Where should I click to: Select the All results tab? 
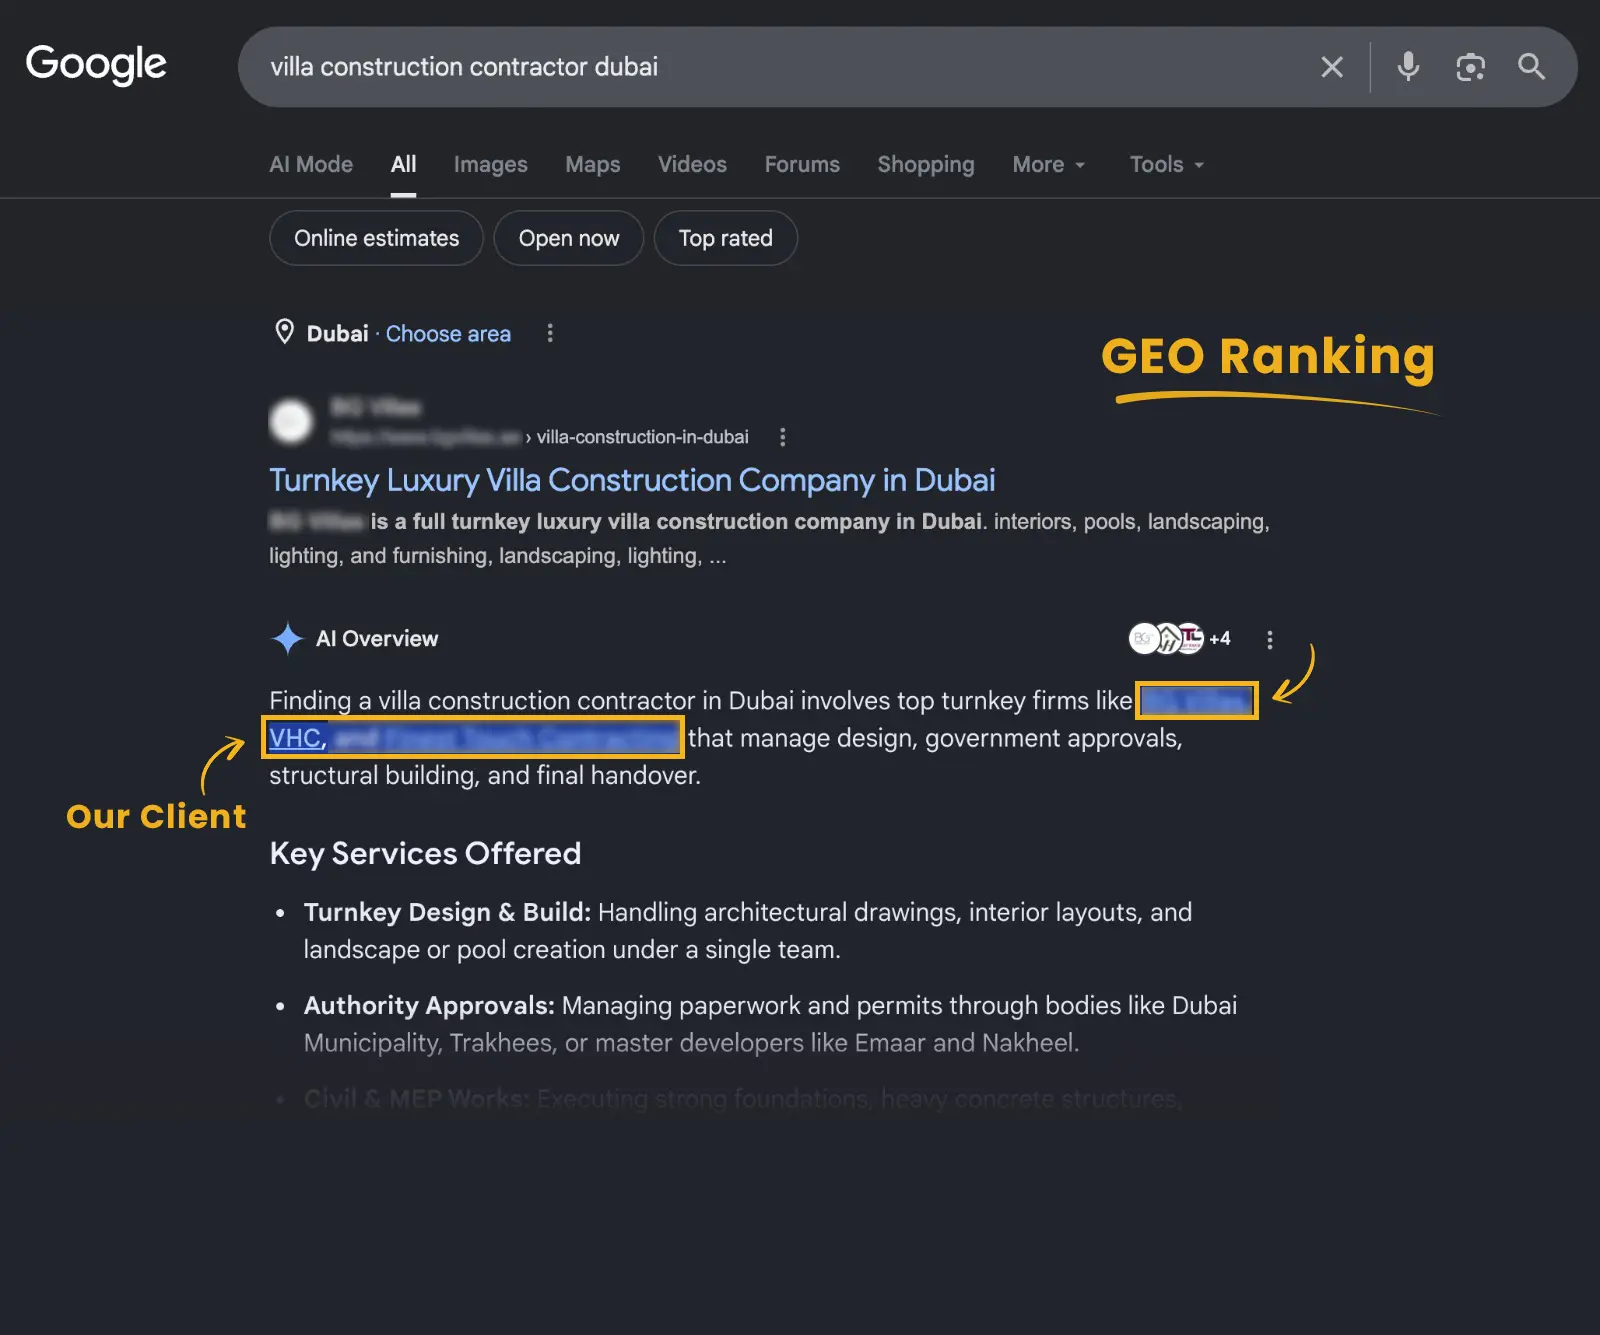(403, 164)
